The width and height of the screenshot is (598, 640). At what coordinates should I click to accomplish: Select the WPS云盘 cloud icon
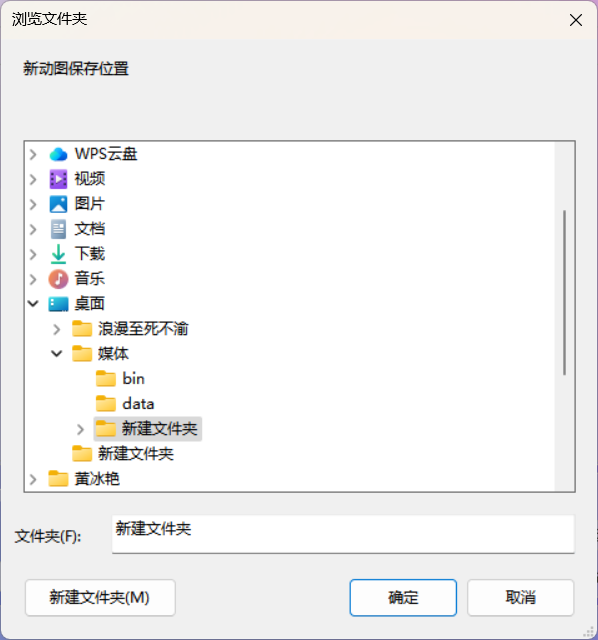point(58,154)
